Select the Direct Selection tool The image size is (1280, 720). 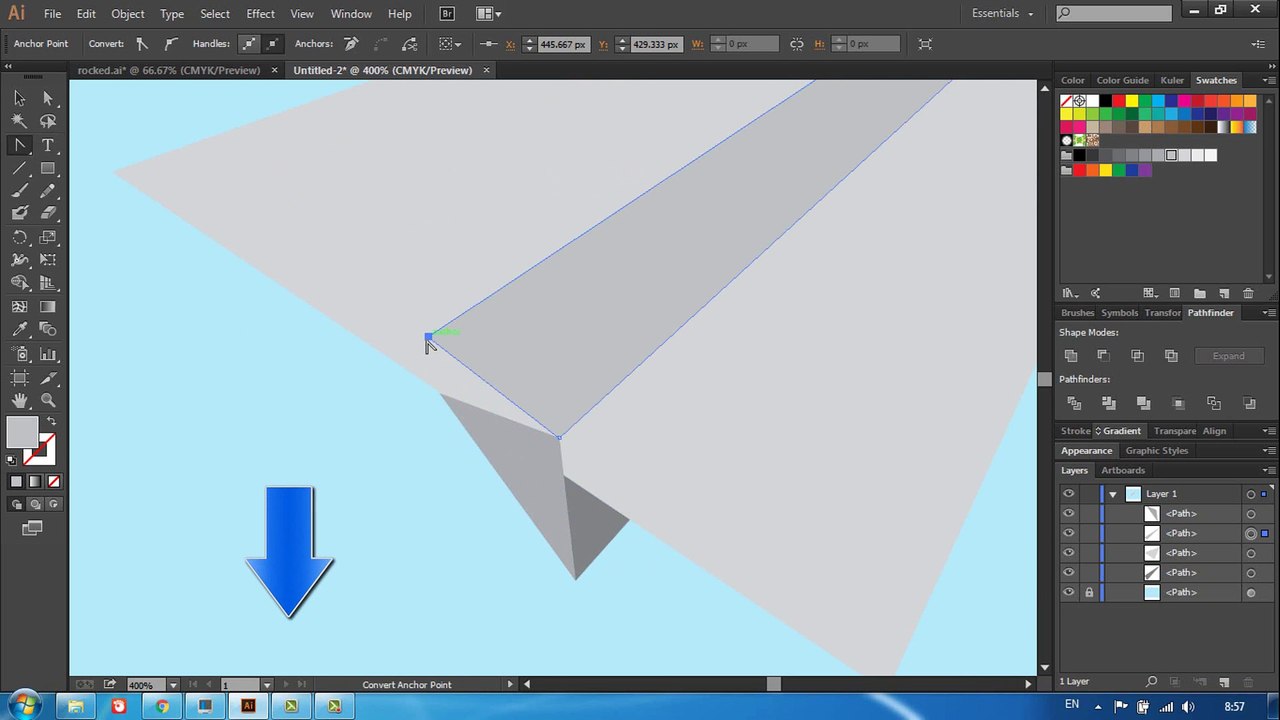click(47, 98)
